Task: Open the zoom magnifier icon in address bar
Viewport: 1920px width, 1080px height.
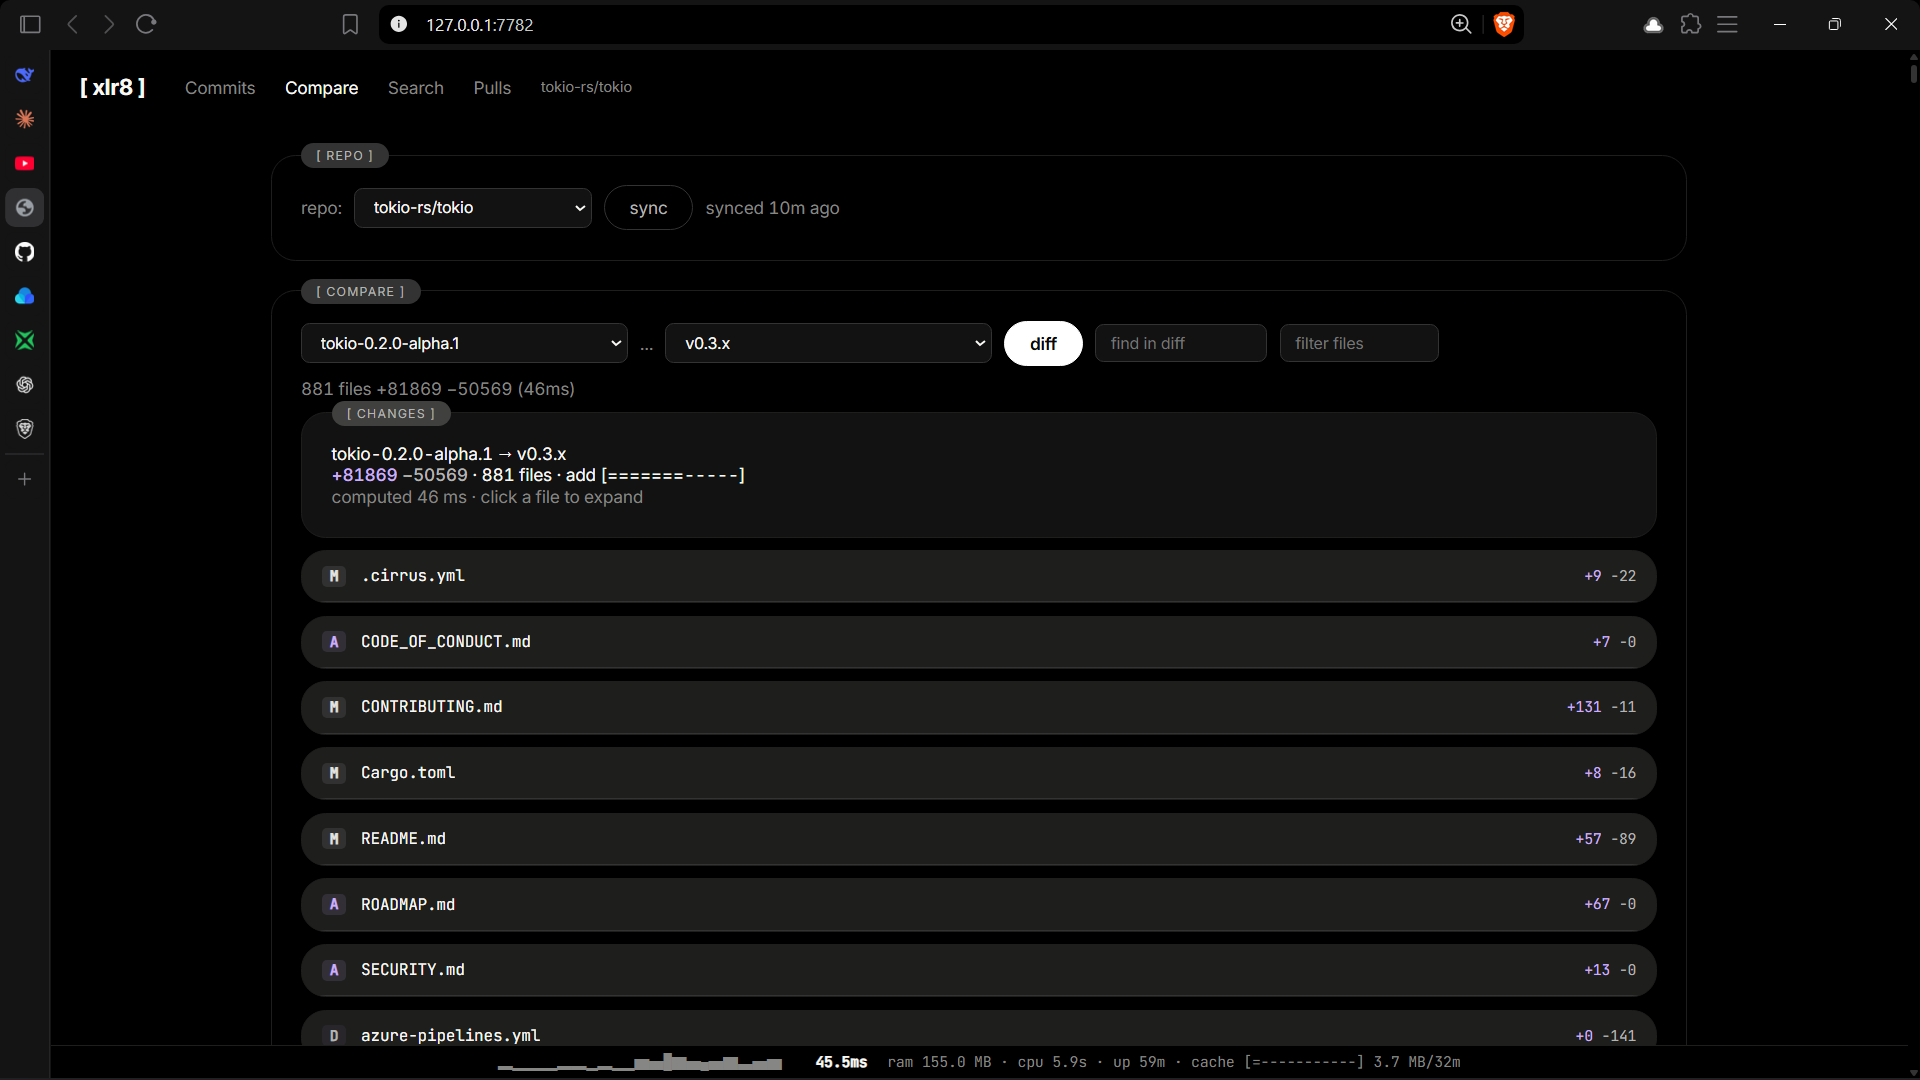Action: (1461, 24)
